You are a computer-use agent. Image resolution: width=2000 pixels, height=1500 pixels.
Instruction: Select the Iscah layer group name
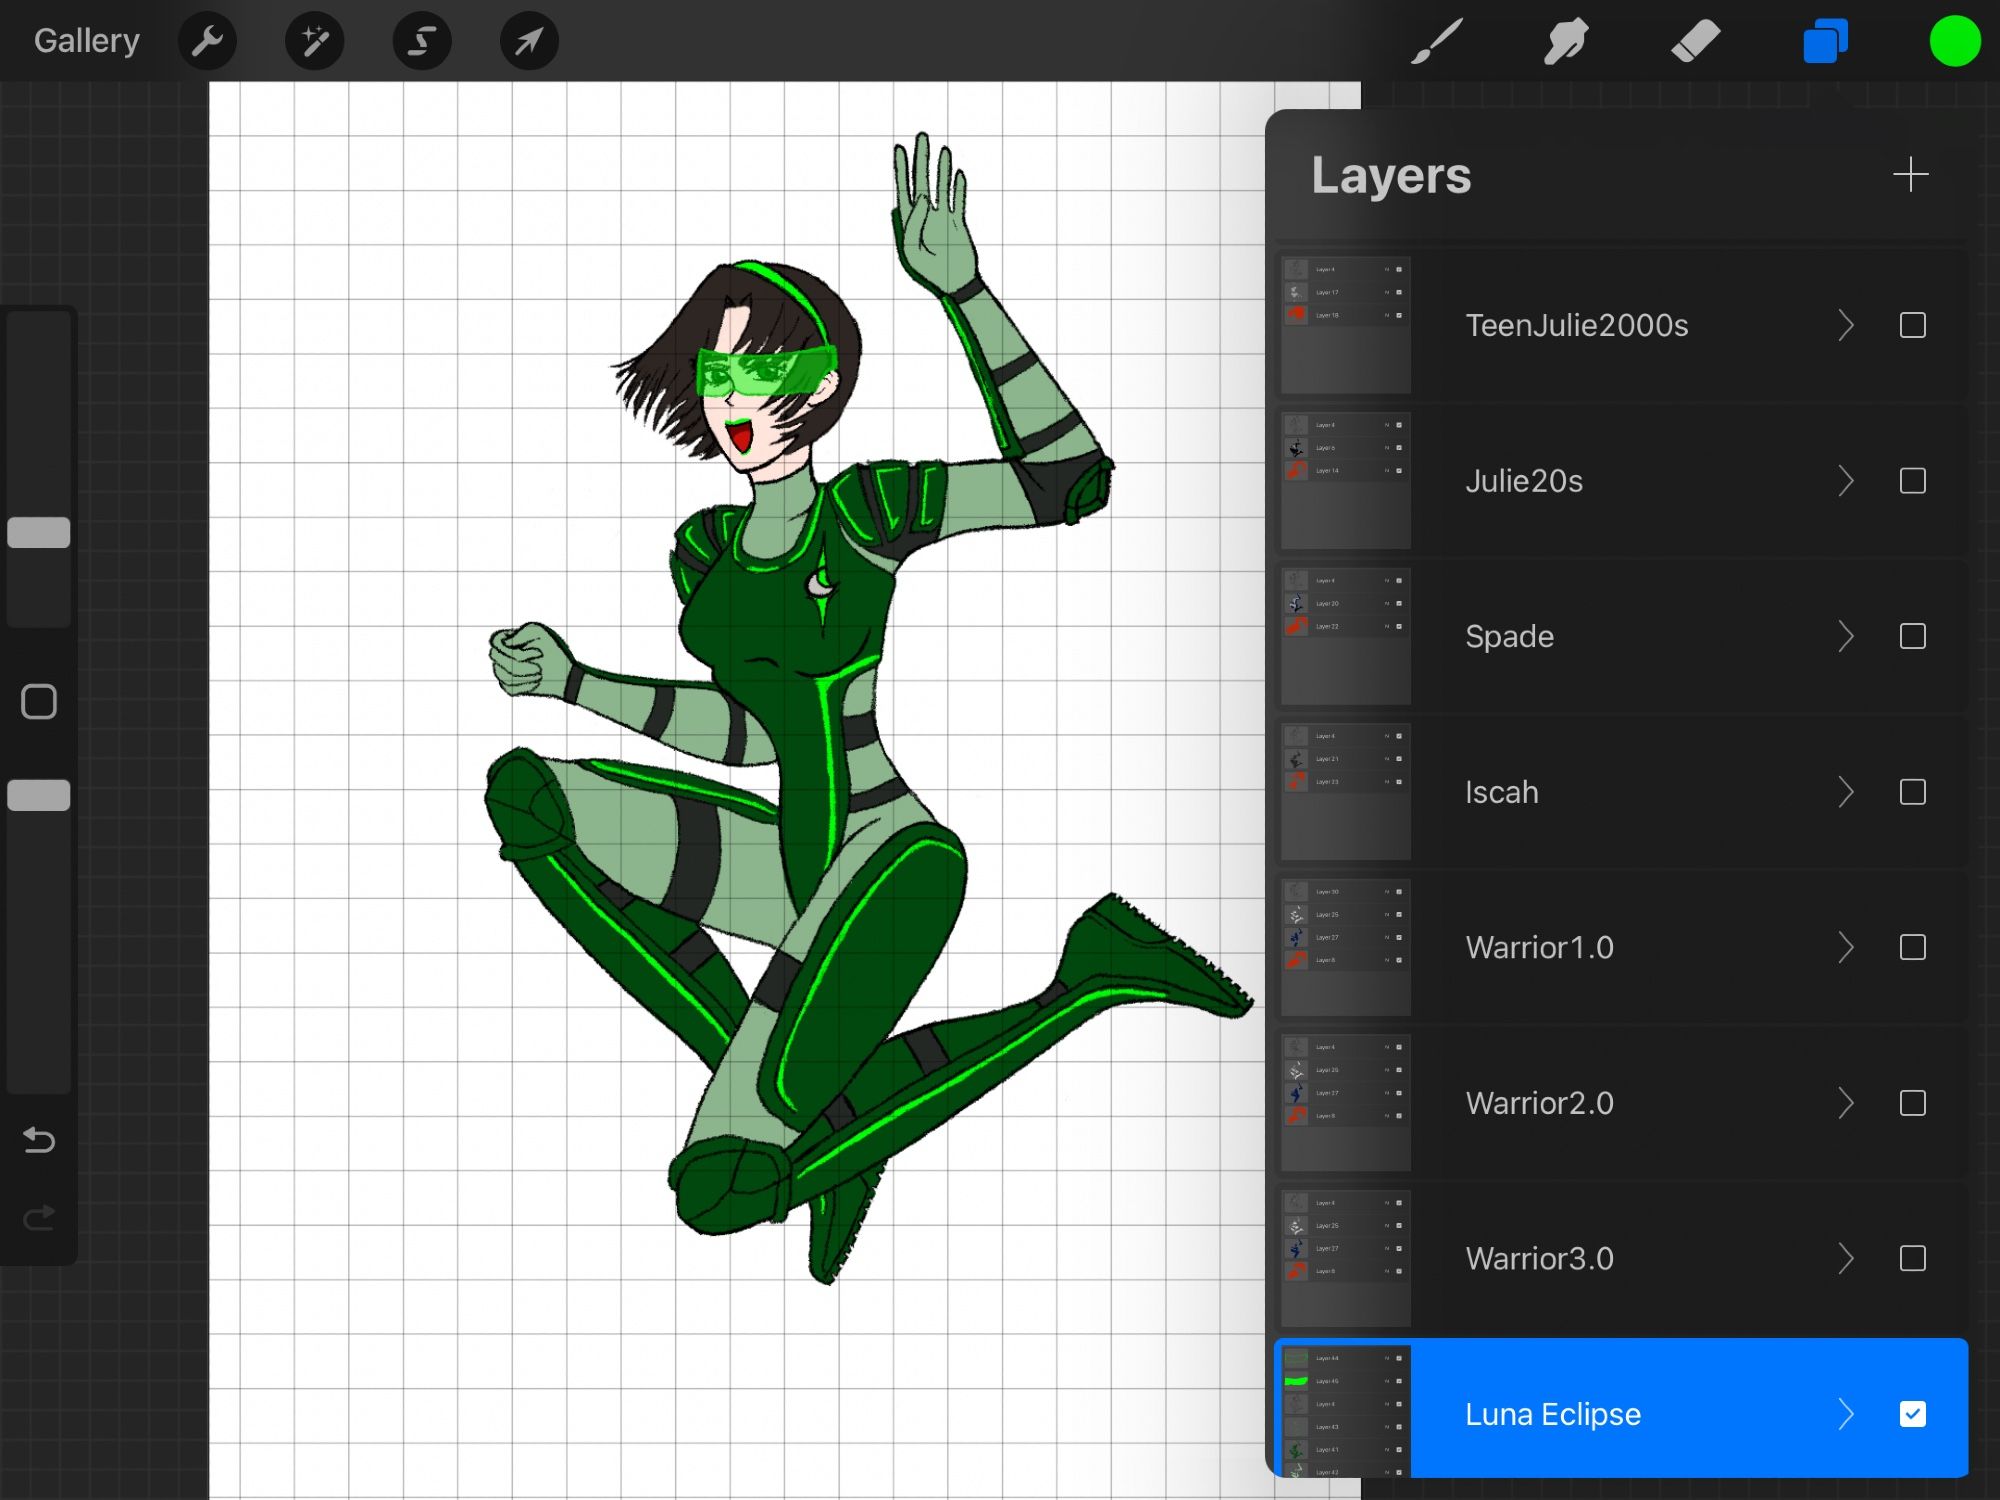pyautogui.click(x=1501, y=792)
